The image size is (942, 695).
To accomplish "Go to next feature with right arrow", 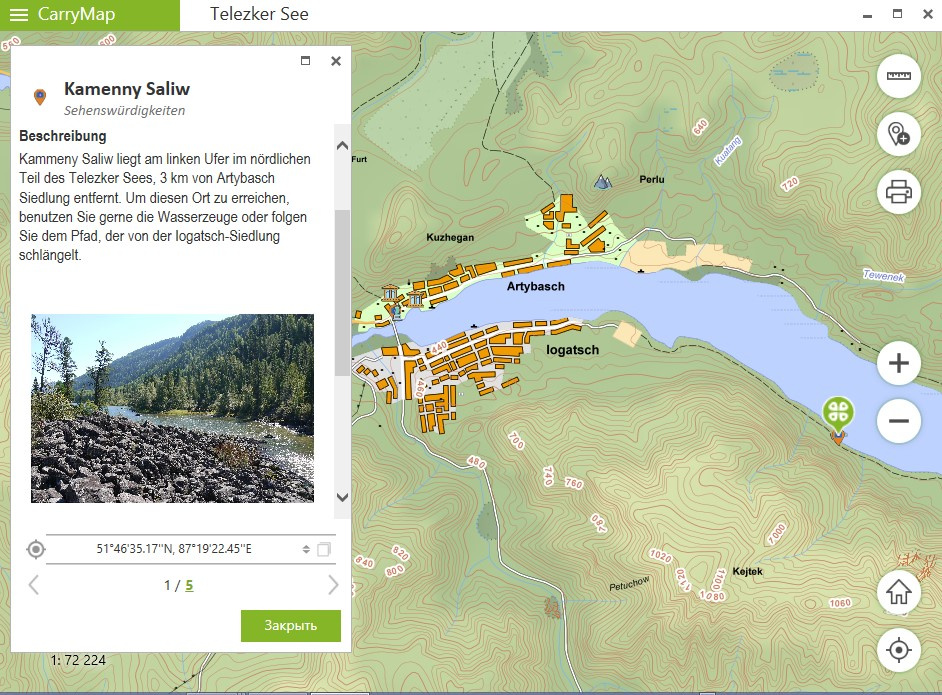I will pos(333,585).
